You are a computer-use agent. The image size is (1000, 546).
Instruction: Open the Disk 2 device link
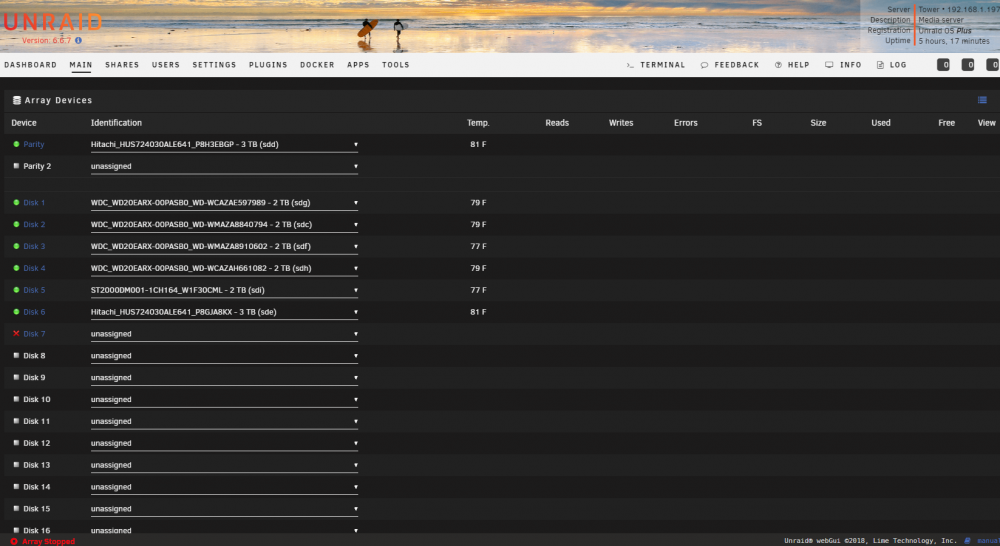34,225
